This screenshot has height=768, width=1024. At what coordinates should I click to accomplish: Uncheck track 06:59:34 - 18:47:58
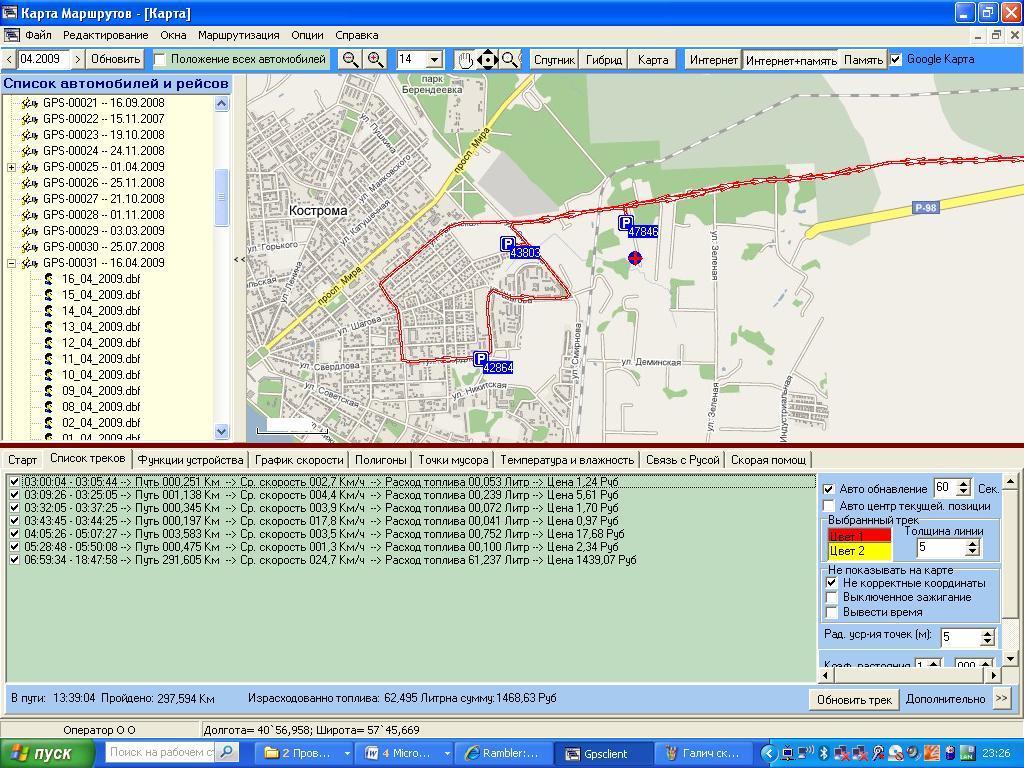click(x=15, y=560)
